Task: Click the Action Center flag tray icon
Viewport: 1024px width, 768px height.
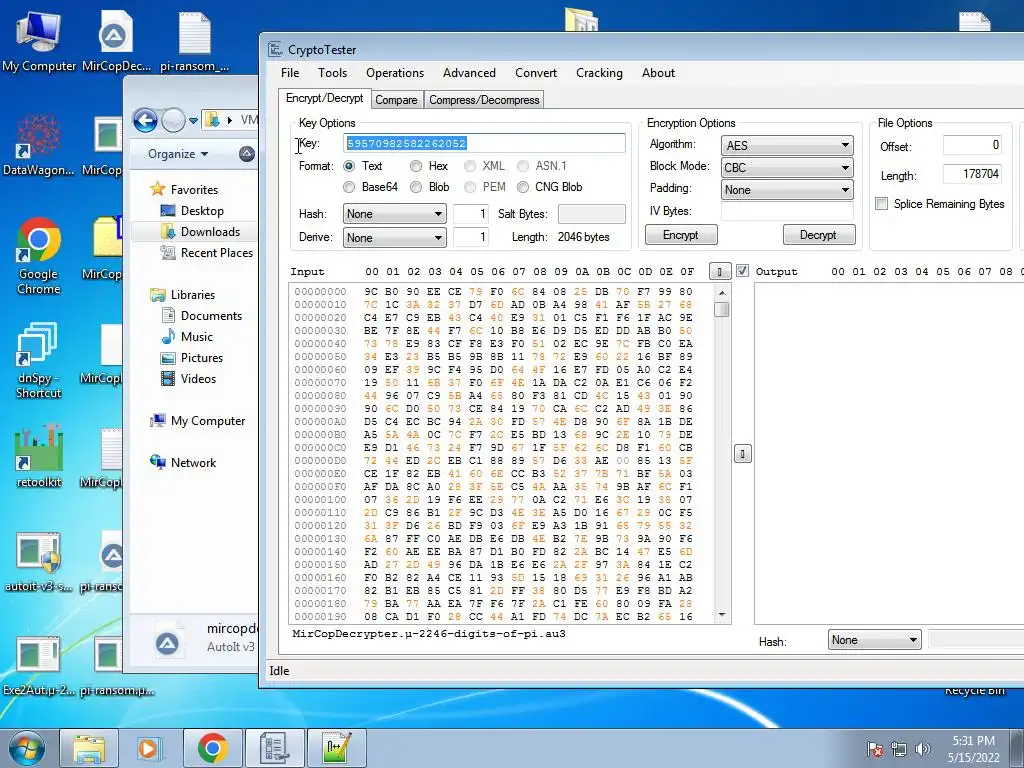Action: [875, 749]
